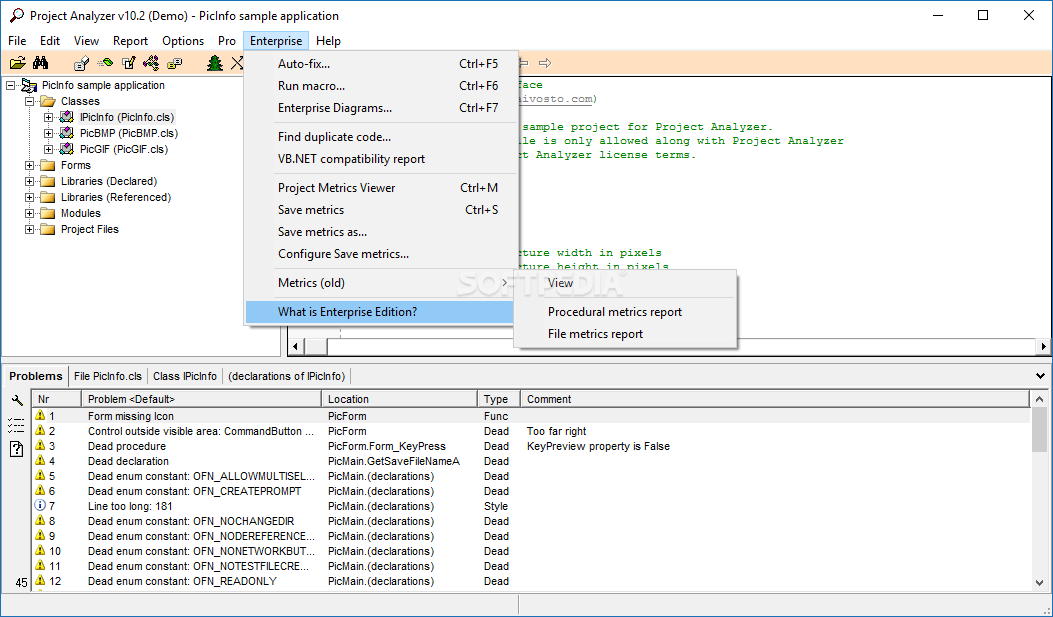
Task: Click the green flying eraser toolbar icon
Action: coord(105,63)
